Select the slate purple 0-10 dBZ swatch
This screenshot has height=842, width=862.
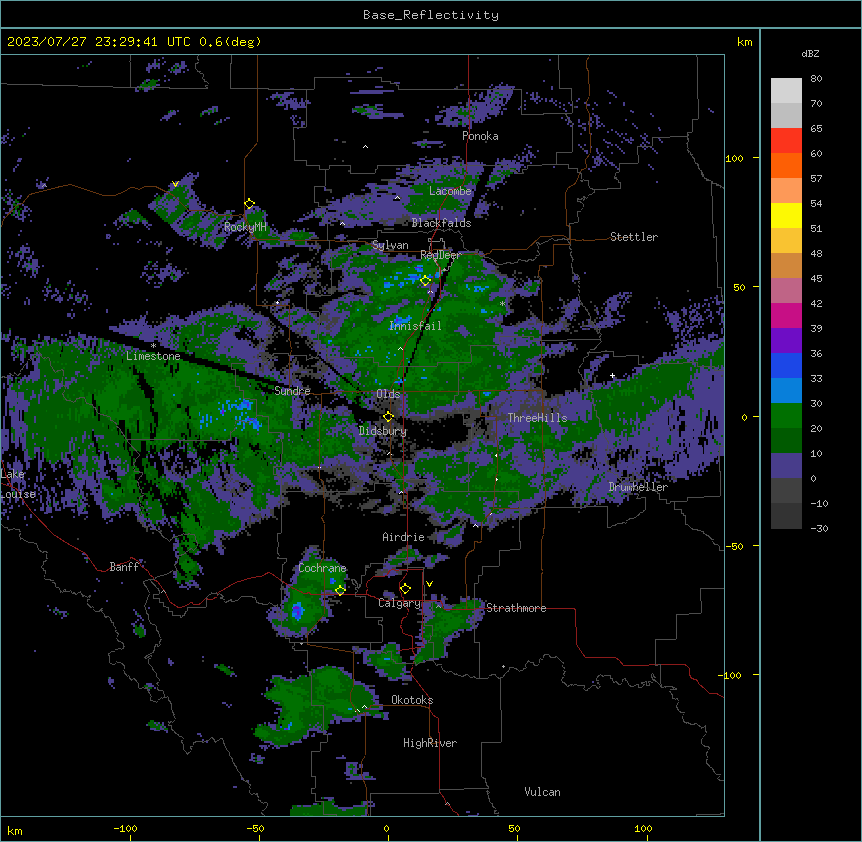(786, 465)
